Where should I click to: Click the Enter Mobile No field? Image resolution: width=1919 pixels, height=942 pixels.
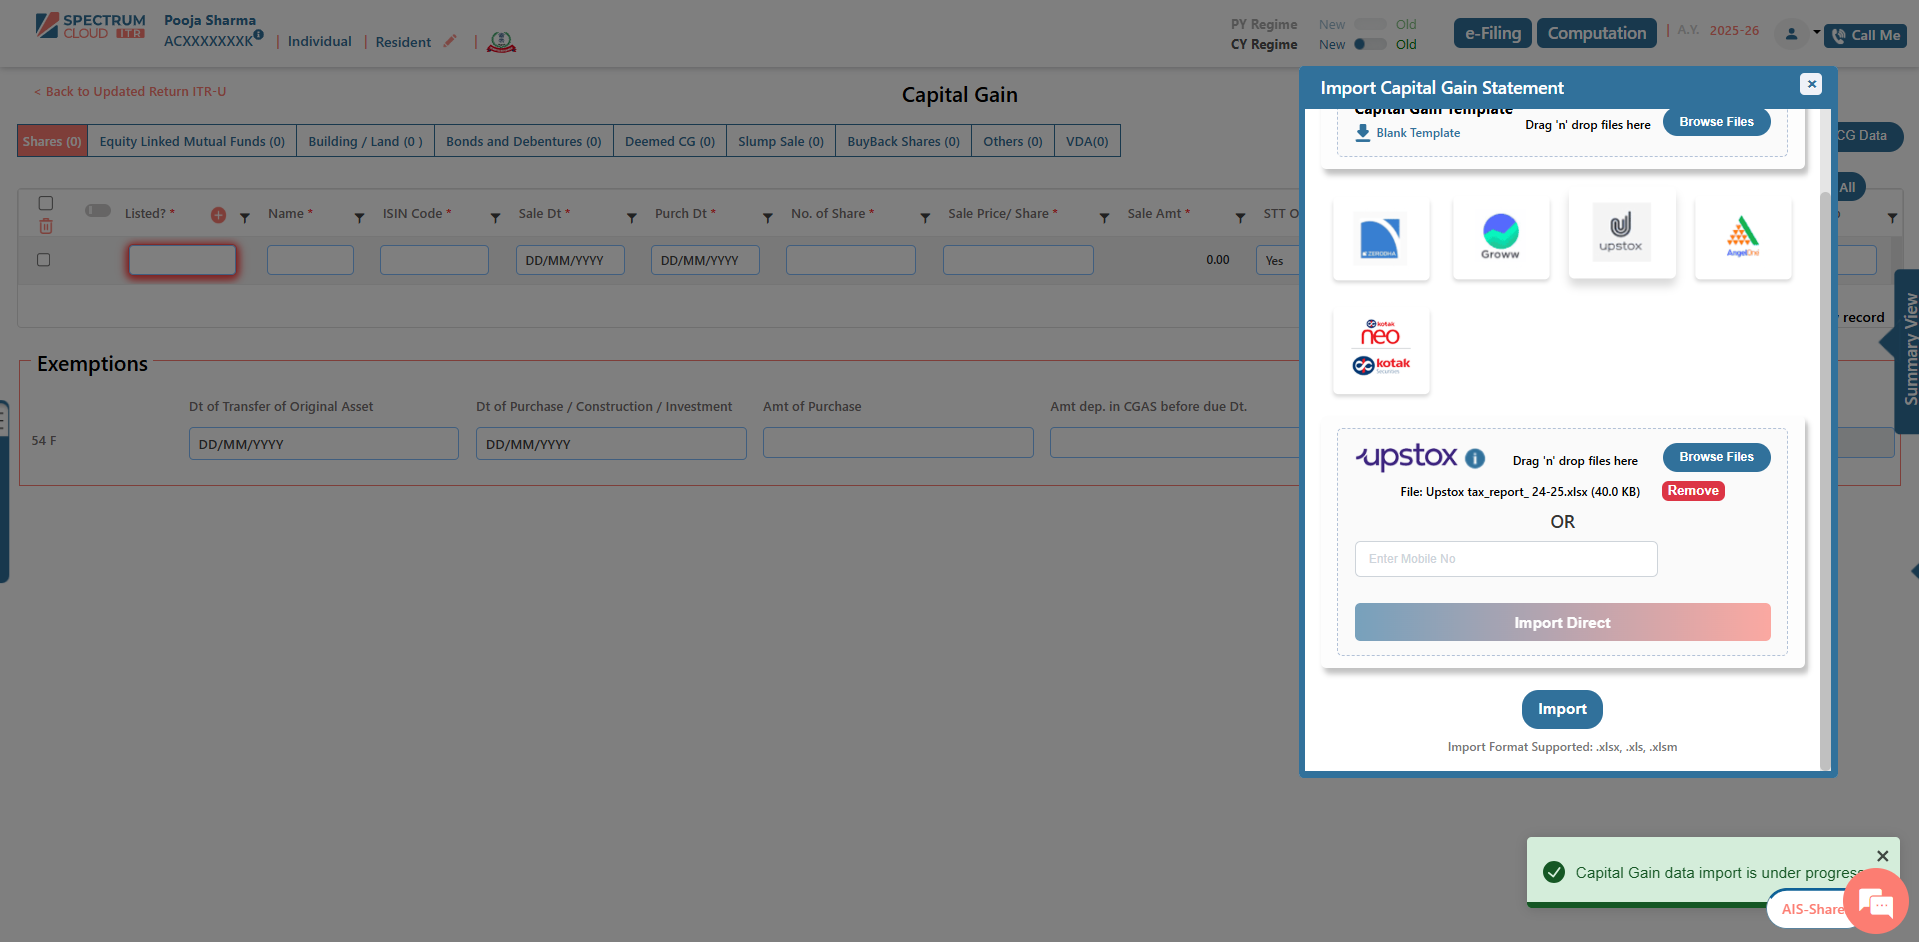pos(1505,559)
